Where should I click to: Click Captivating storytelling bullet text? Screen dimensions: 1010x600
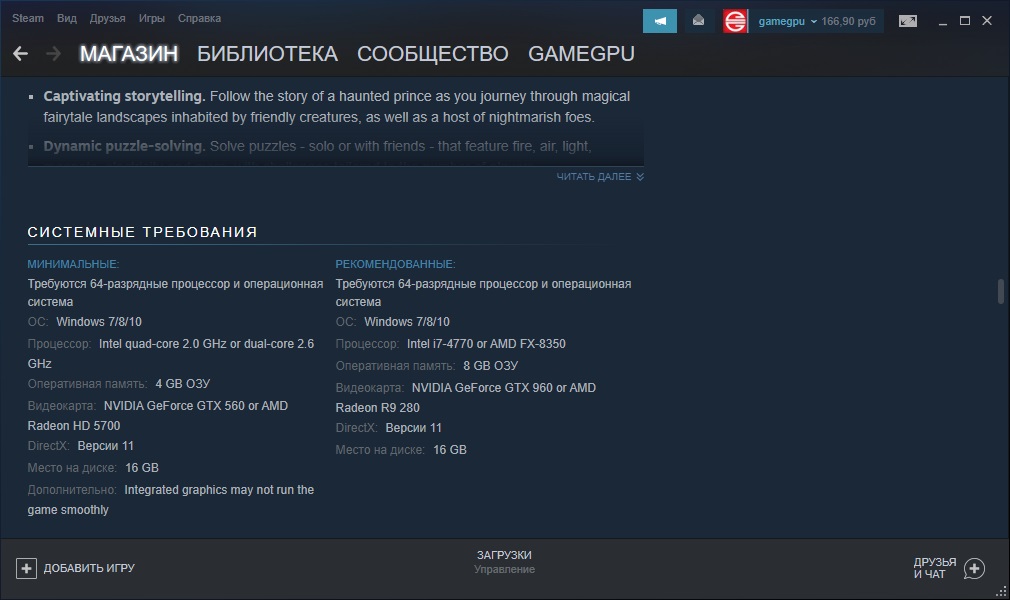[x=337, y=106]
